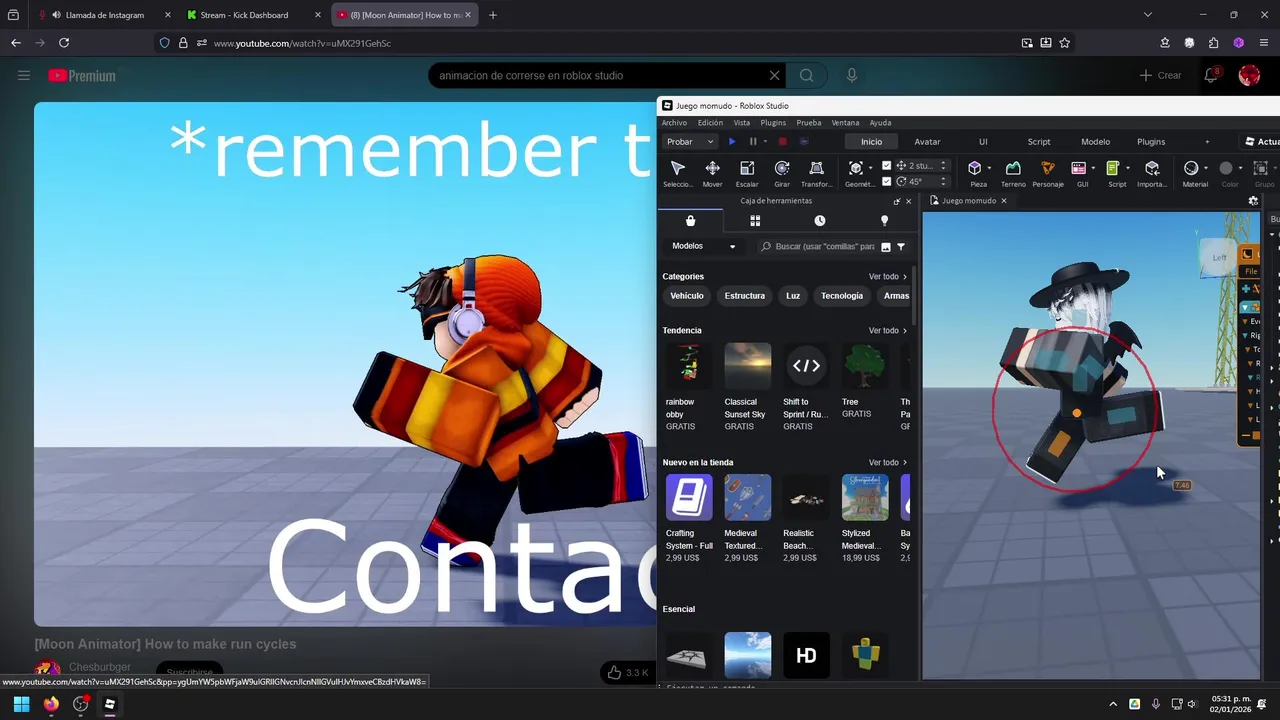Expand the Material dropdown arrow
This screenshot has width=1280, height=720.
(1205, 168)
